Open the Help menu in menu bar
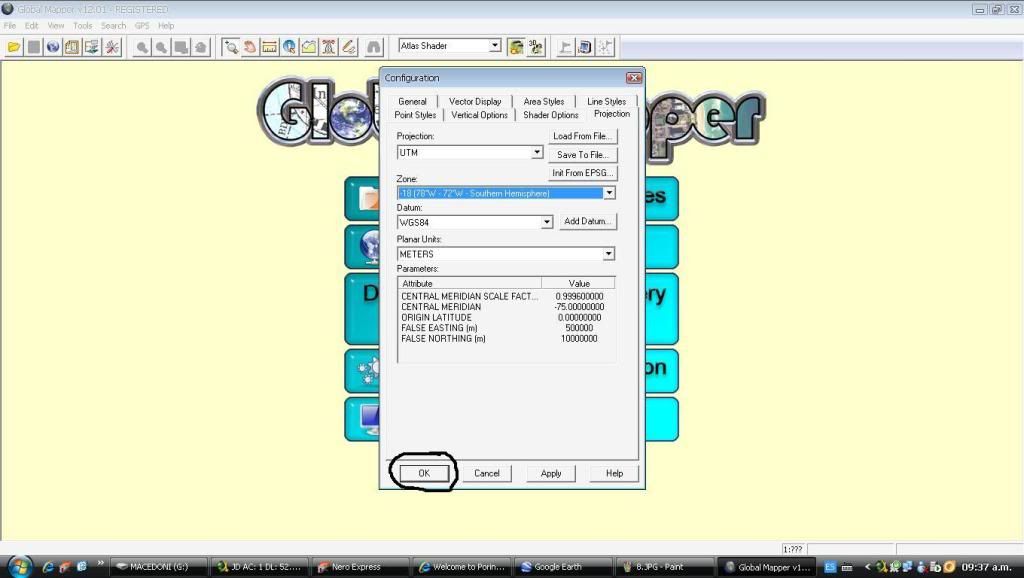 point(166,25)
